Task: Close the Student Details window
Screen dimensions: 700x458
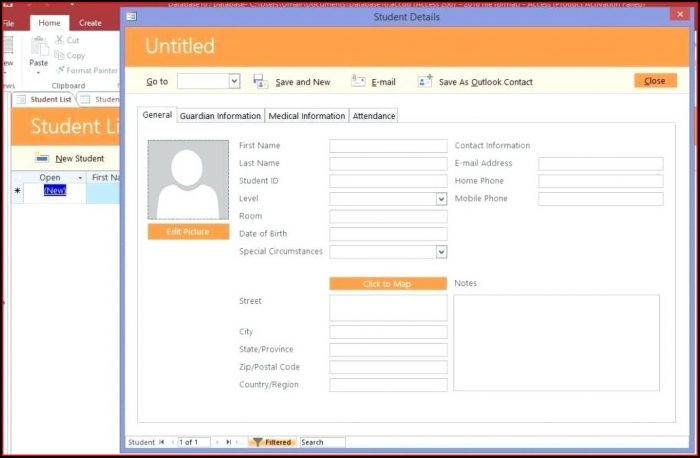Action: click(x=680, y=14)
